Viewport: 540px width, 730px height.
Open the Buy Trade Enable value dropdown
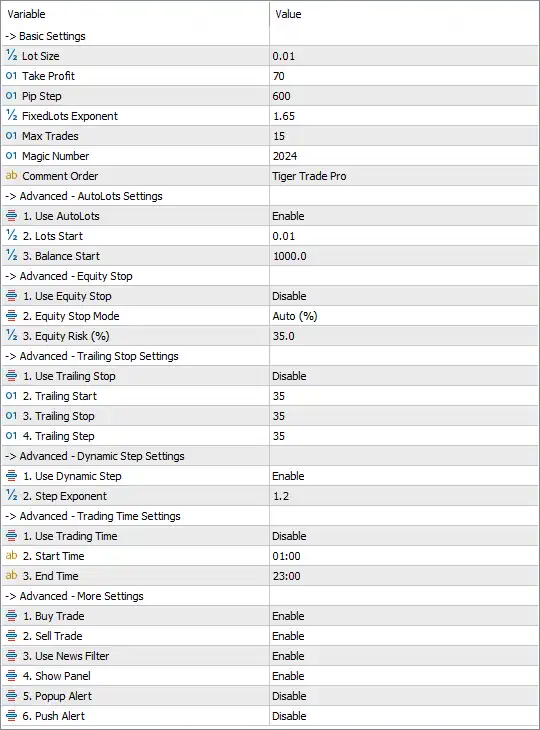tap(404, 616)
